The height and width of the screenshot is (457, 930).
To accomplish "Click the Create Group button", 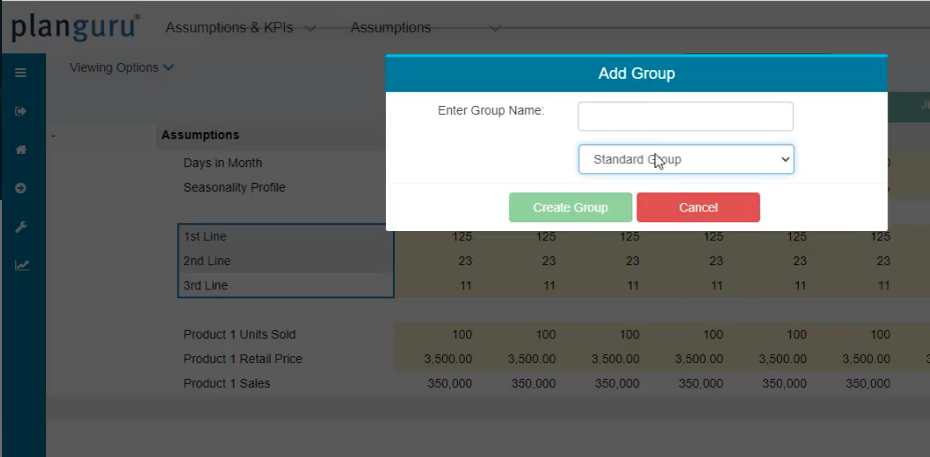I will pyautogui.click(x=571, y=207).
